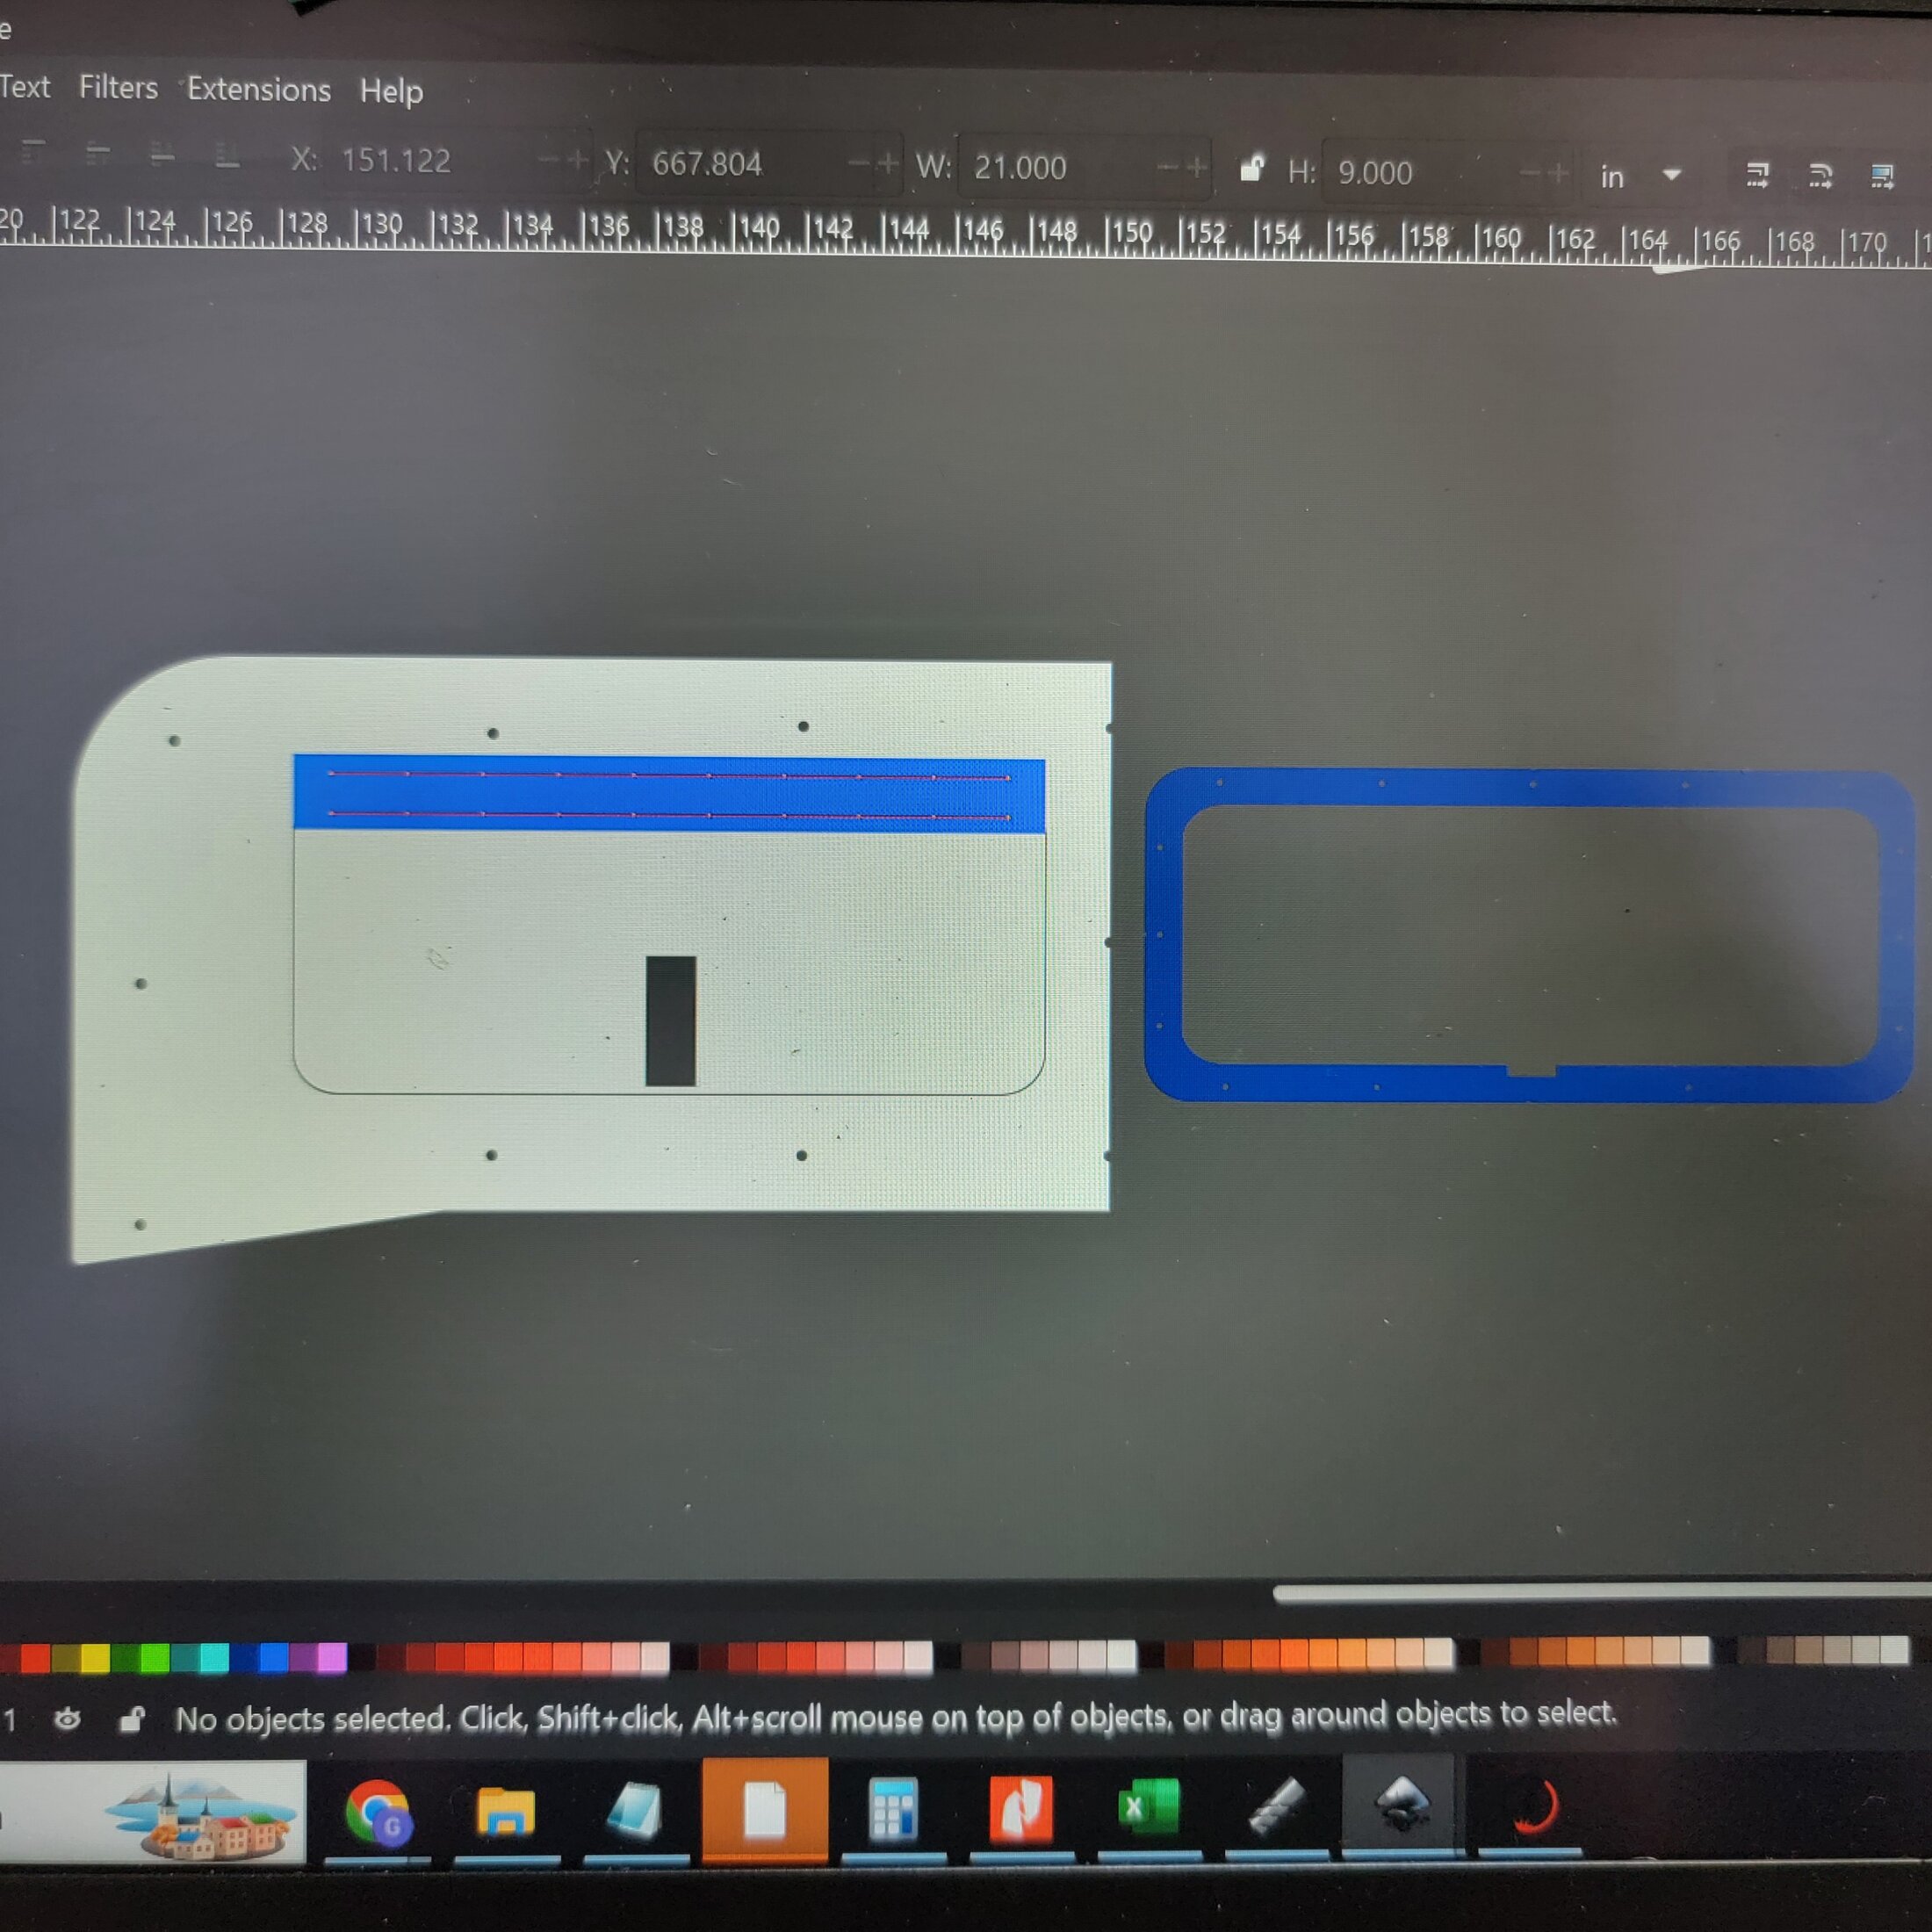Toggle the scale stroke width option icon

(x=1757, y=176)
